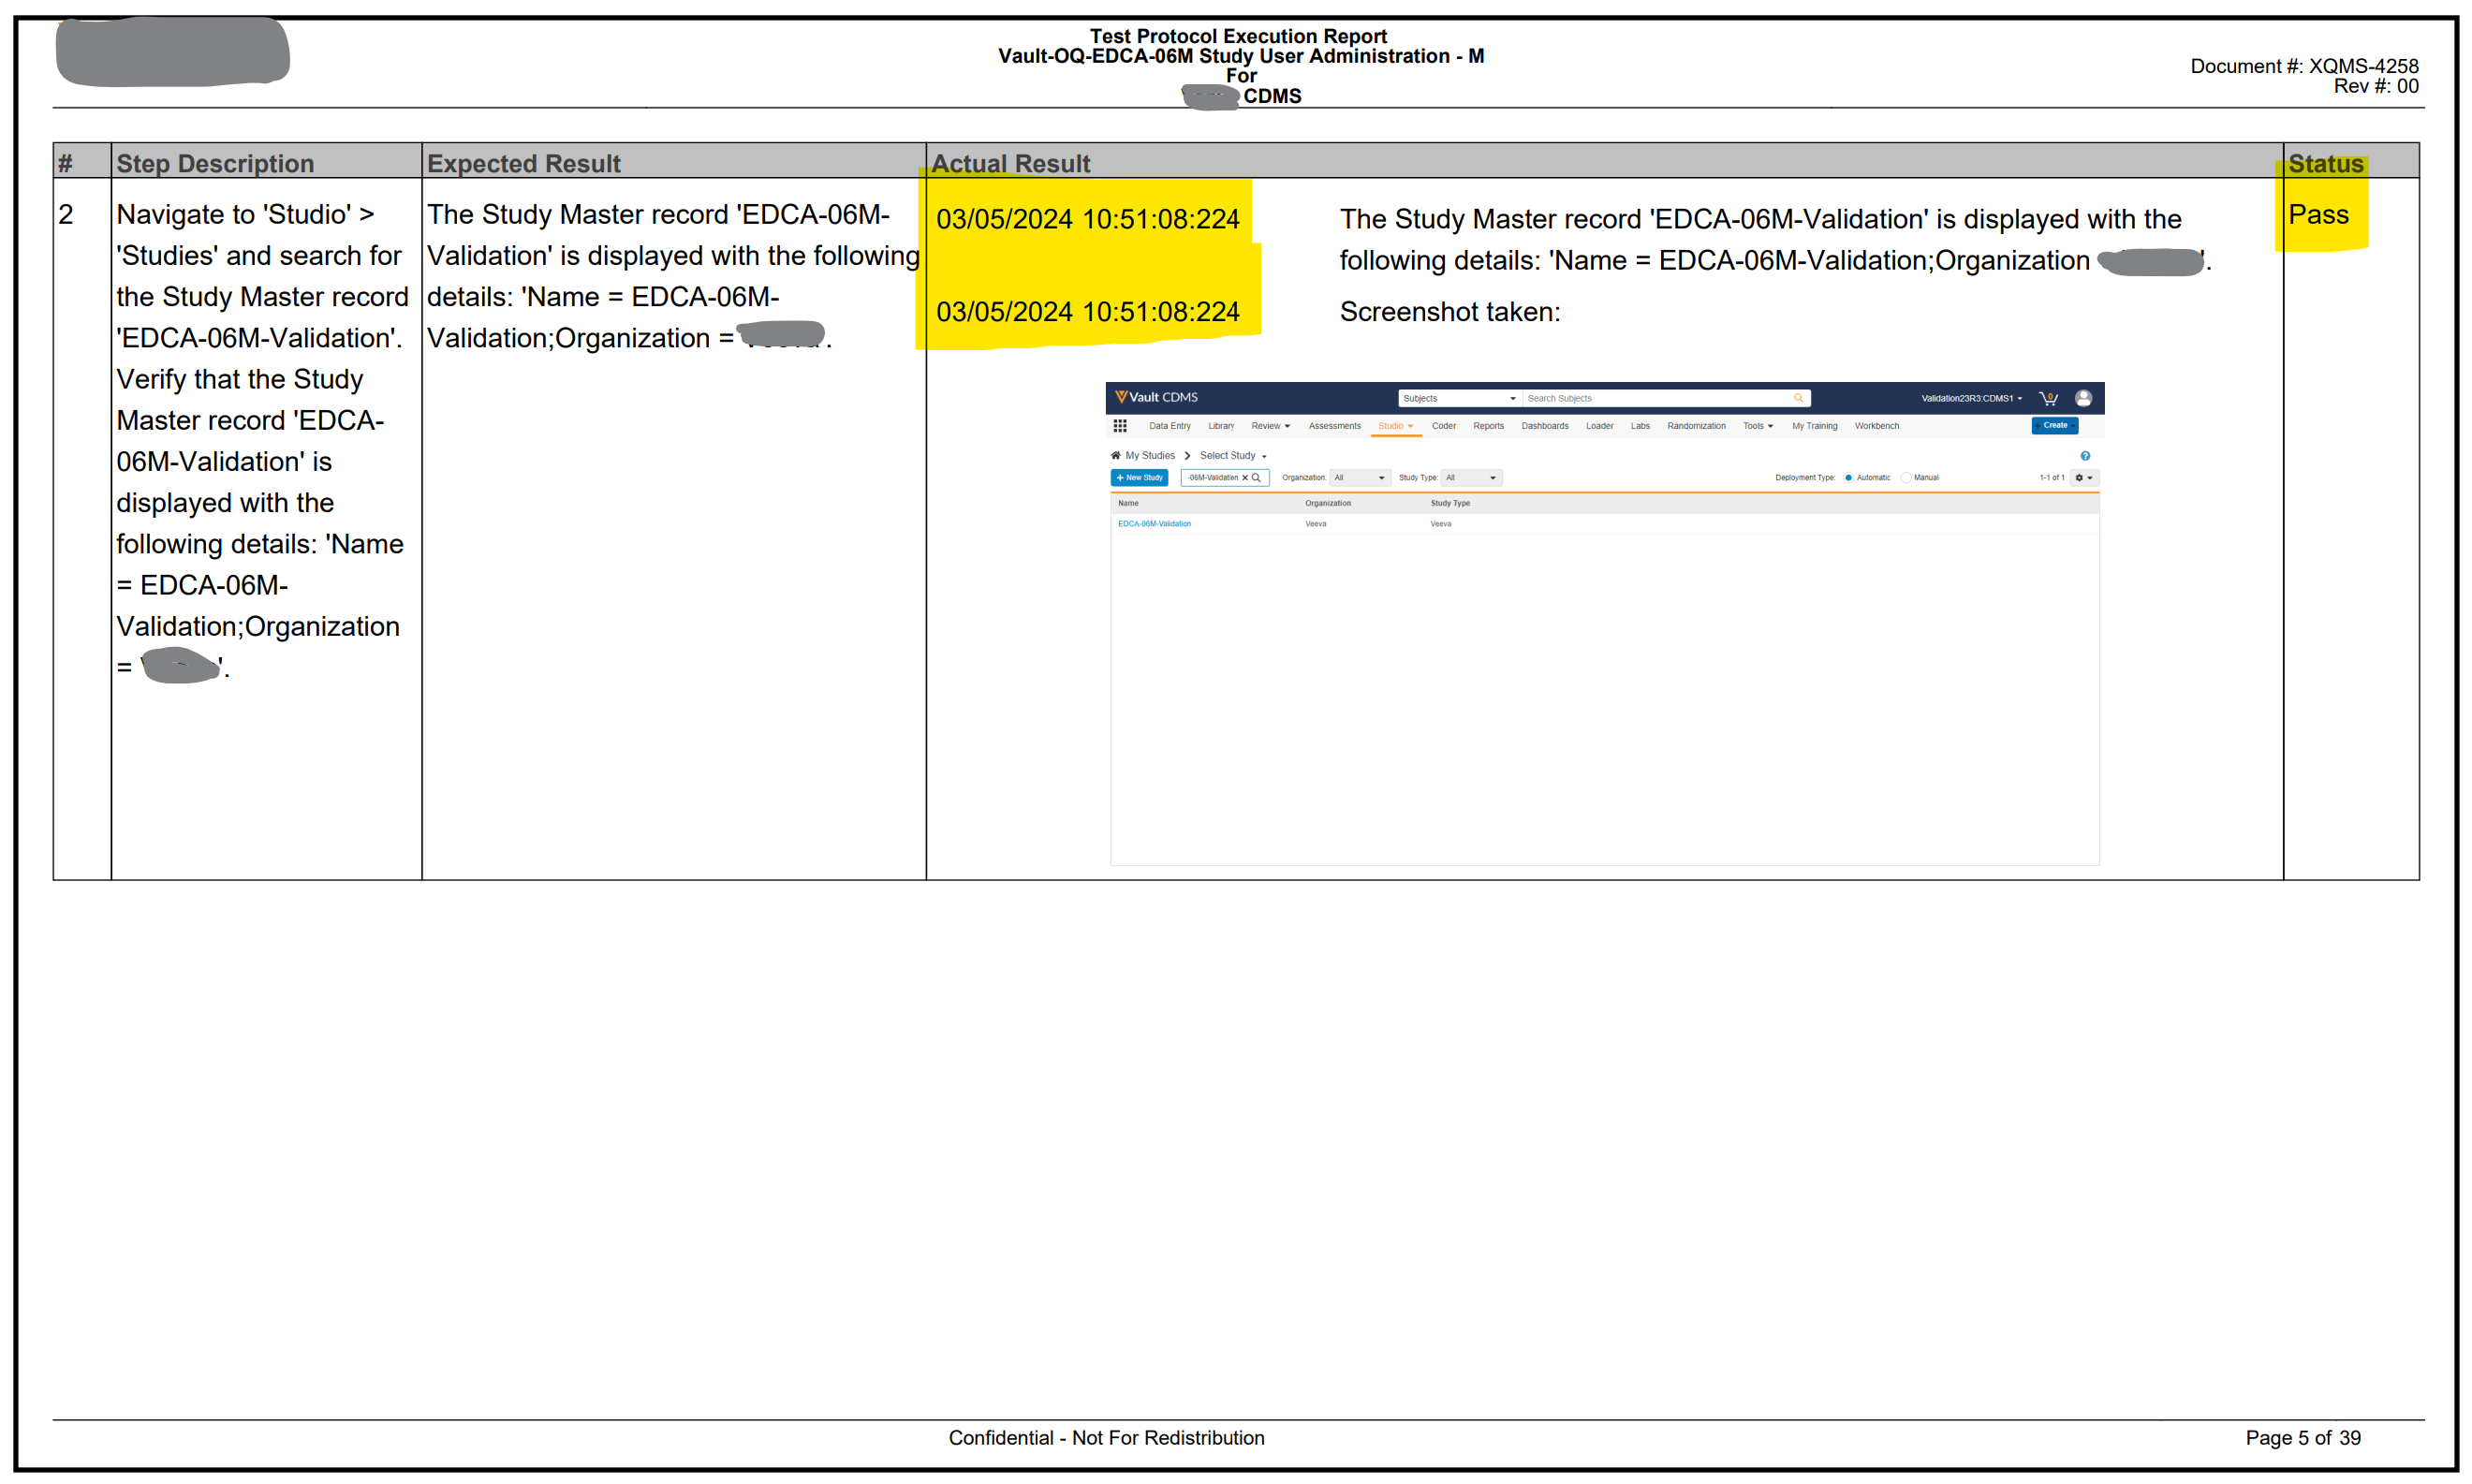Select Automatic deployment type
The width and height of the screenshot is (2472, 1484).
1849,478
